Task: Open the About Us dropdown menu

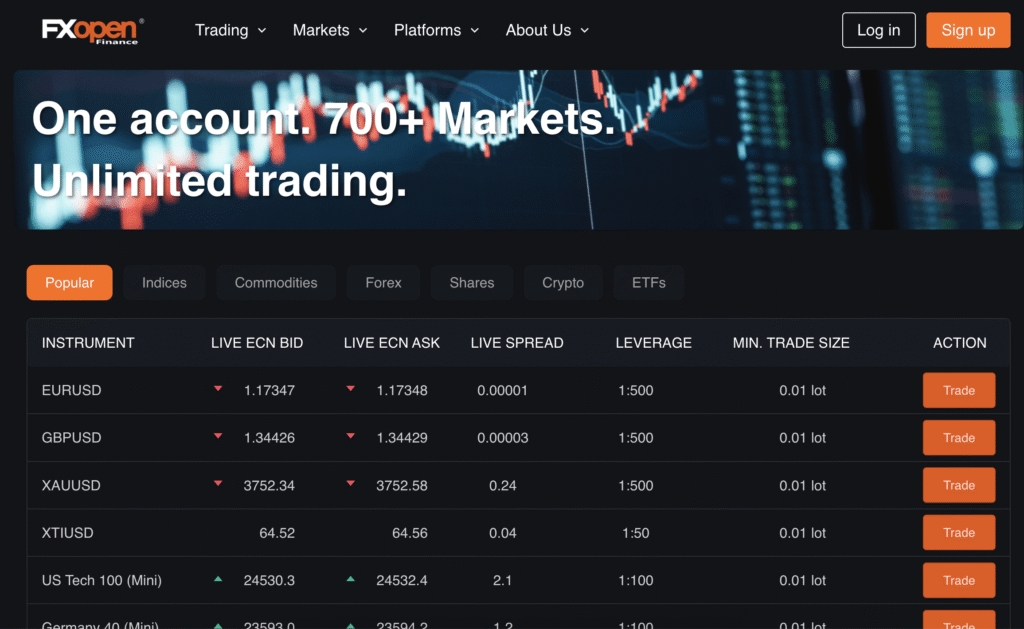Action: click(x=547, y=30)
